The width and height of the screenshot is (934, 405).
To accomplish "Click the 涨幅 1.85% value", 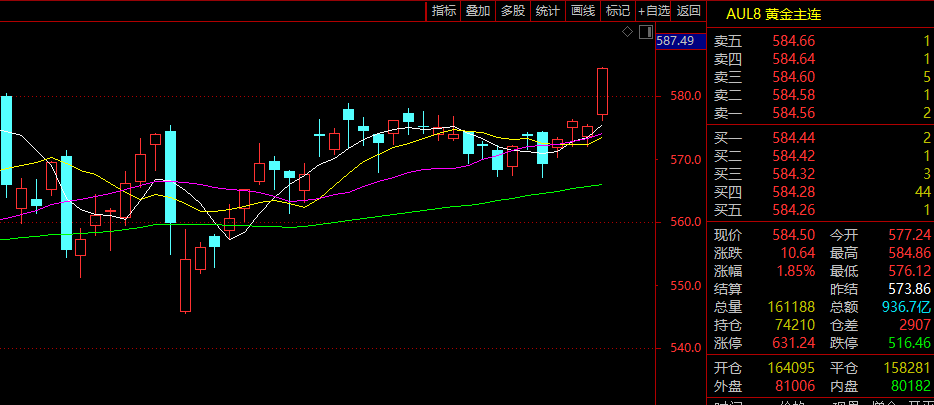I will coord(795,271).
